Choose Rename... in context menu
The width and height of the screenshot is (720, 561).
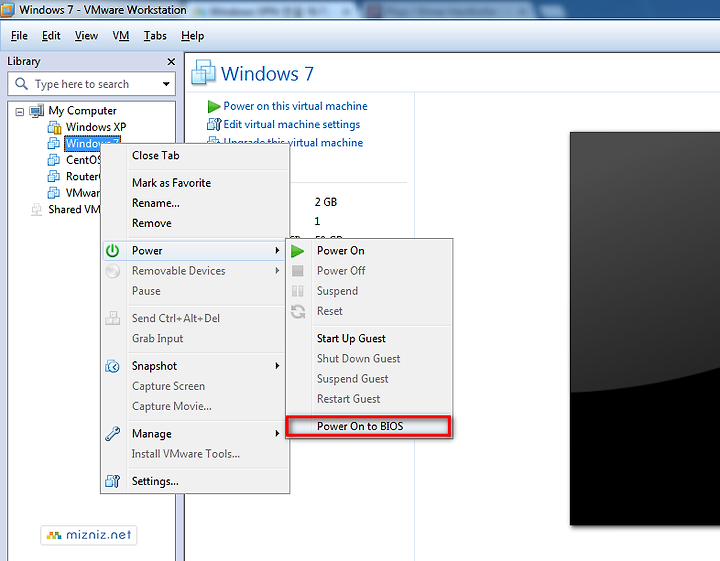(195, 203)
